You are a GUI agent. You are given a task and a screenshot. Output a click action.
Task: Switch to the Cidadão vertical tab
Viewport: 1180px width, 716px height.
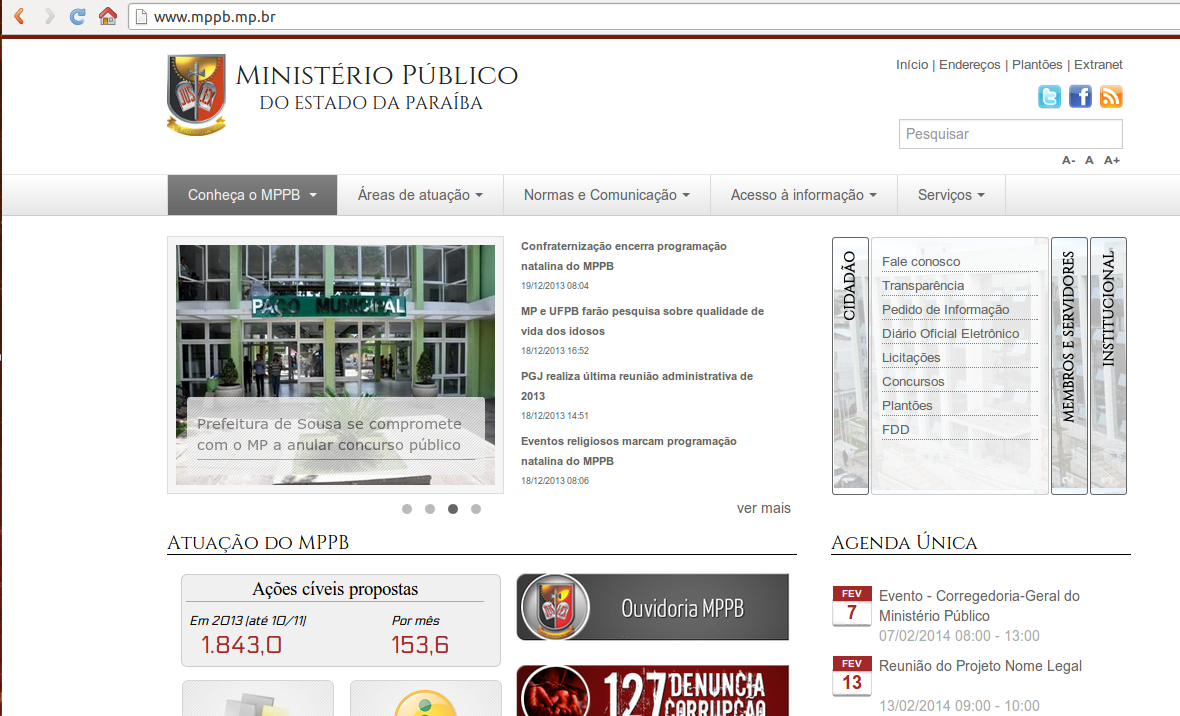click(850, 366)
